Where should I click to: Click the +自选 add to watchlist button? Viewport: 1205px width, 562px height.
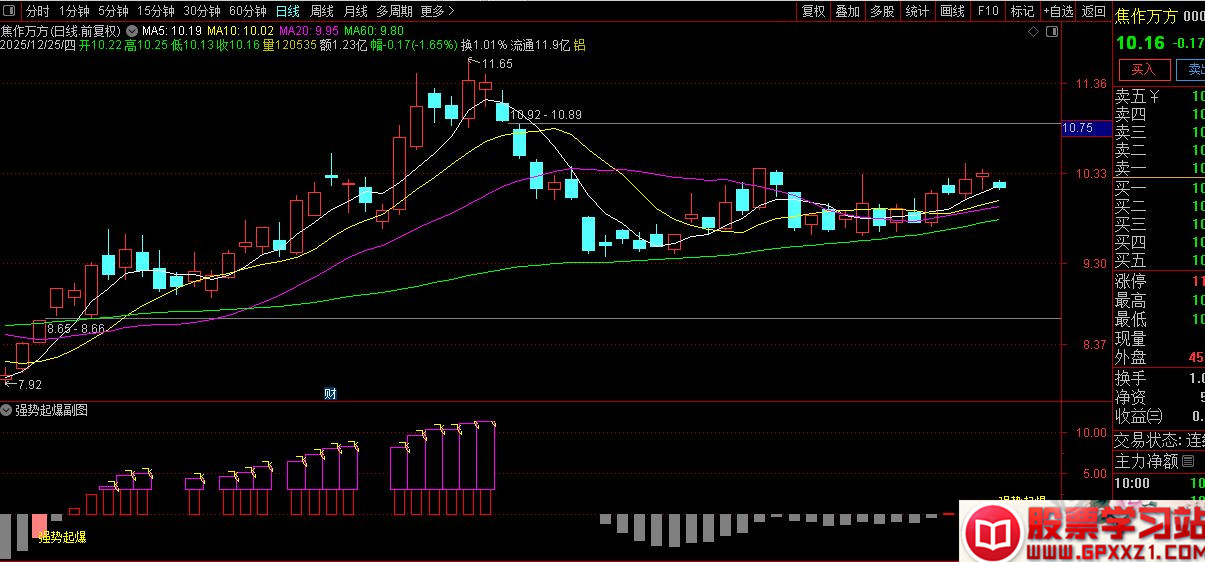pos(1057,11)
